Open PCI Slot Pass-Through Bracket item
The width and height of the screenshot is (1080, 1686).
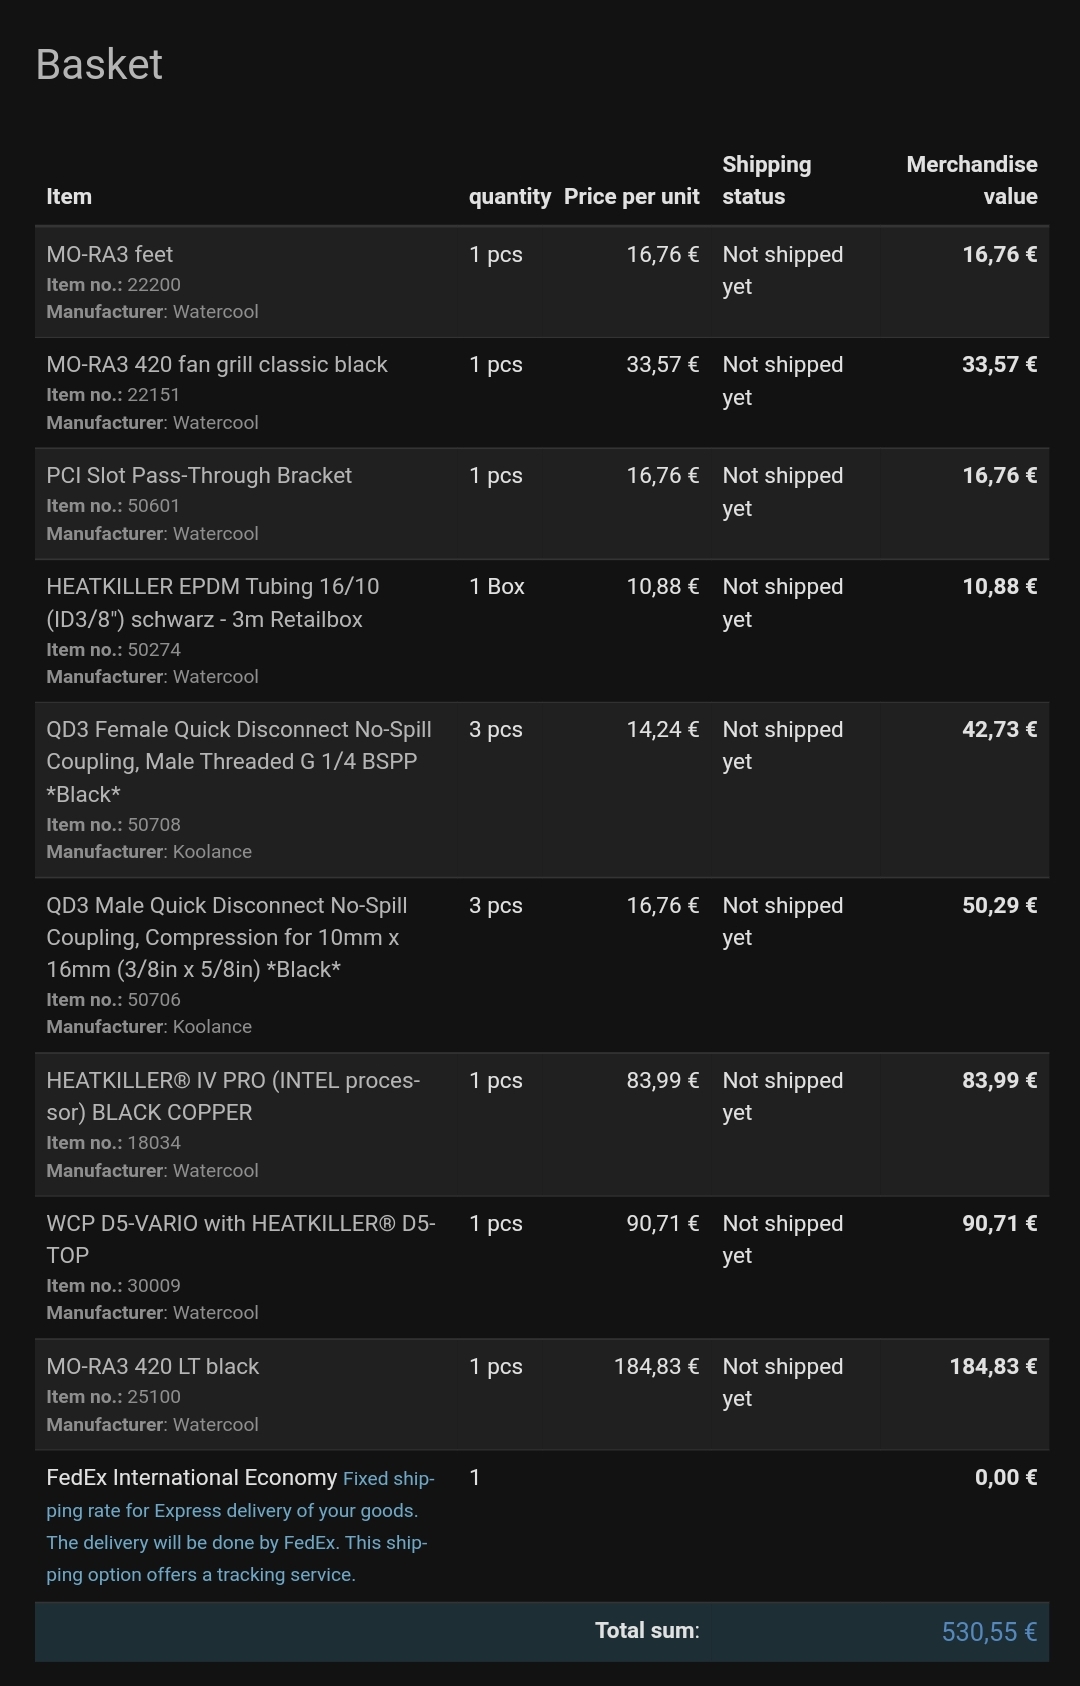(199, 476)
